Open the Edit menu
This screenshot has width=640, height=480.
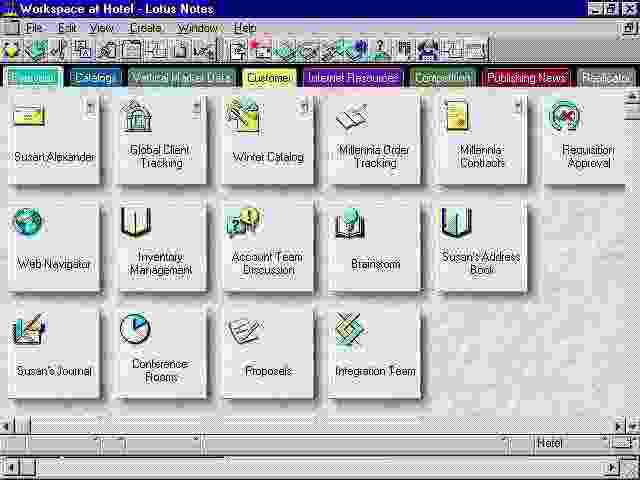coord(67,28)
